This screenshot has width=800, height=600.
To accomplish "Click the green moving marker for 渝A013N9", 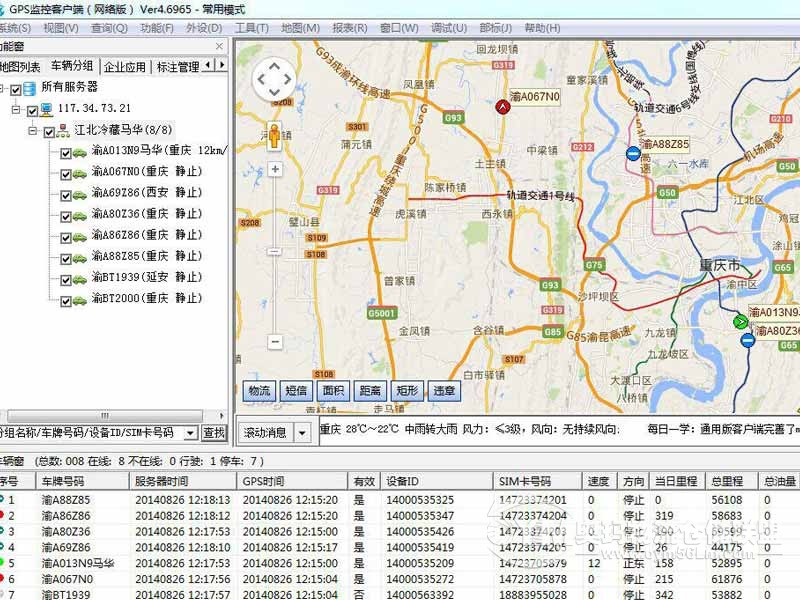I will (x=740, y=321).
